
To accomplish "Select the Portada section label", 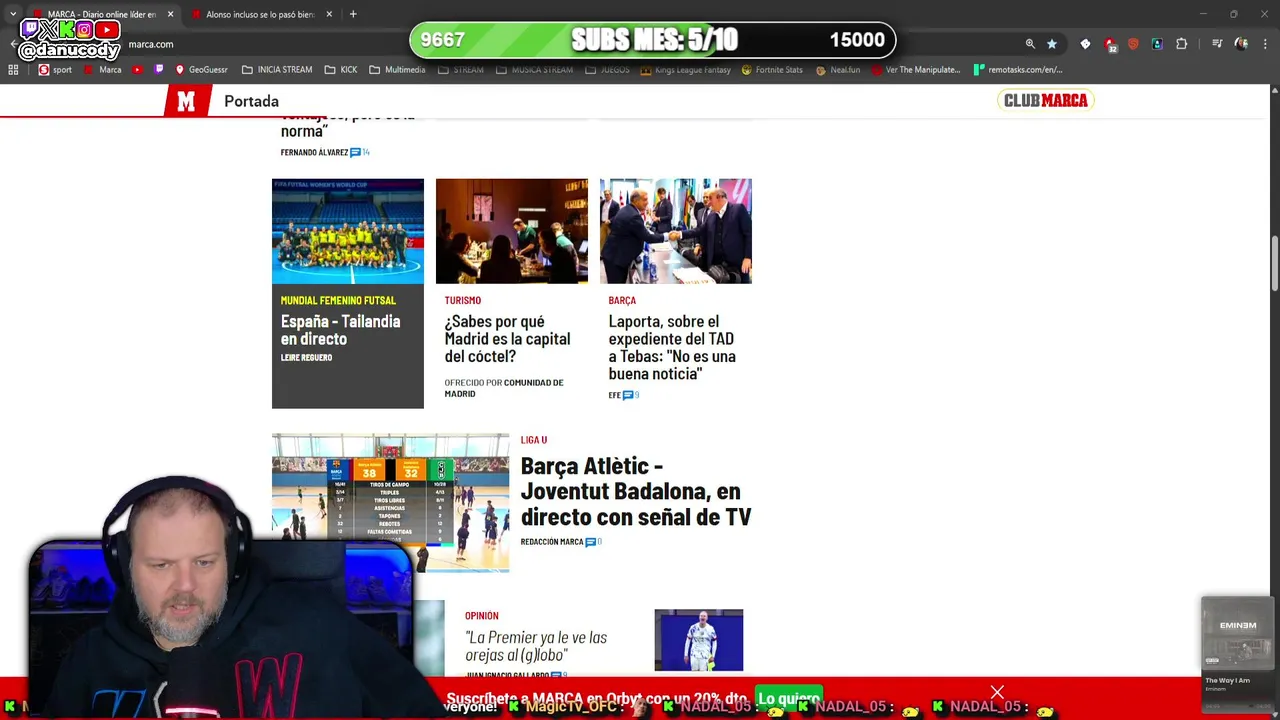I will point(251,101).
